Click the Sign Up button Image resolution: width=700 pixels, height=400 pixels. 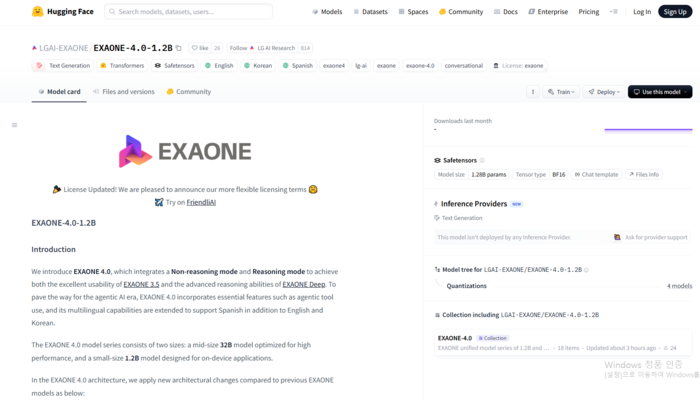[675, 12]
